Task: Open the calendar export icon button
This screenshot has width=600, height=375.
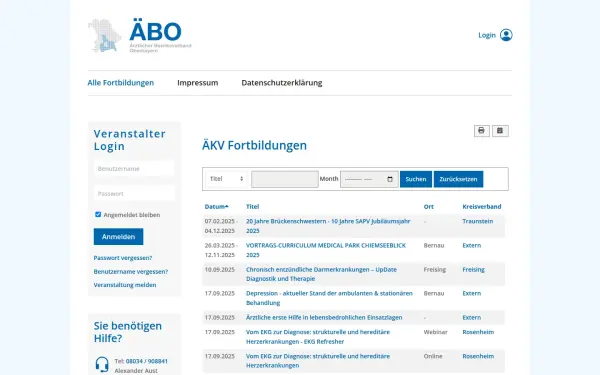Action: click(500, 131)
